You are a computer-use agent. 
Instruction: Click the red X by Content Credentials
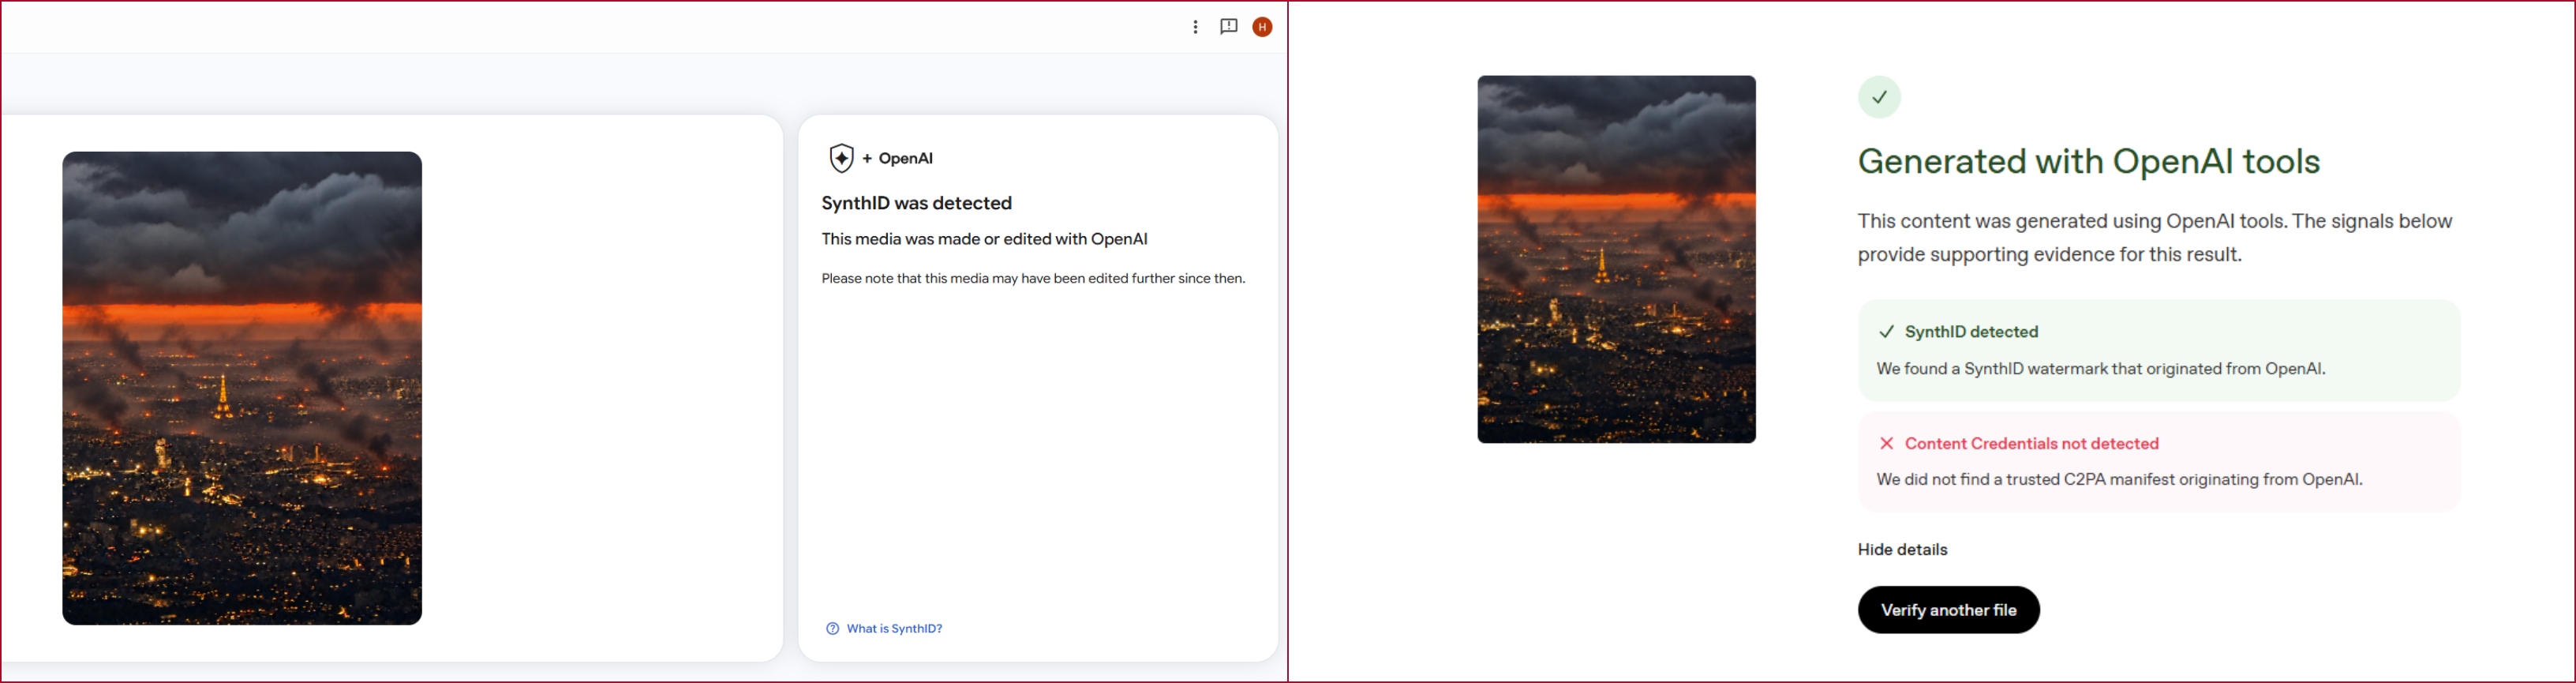[x=1886, y=443]
